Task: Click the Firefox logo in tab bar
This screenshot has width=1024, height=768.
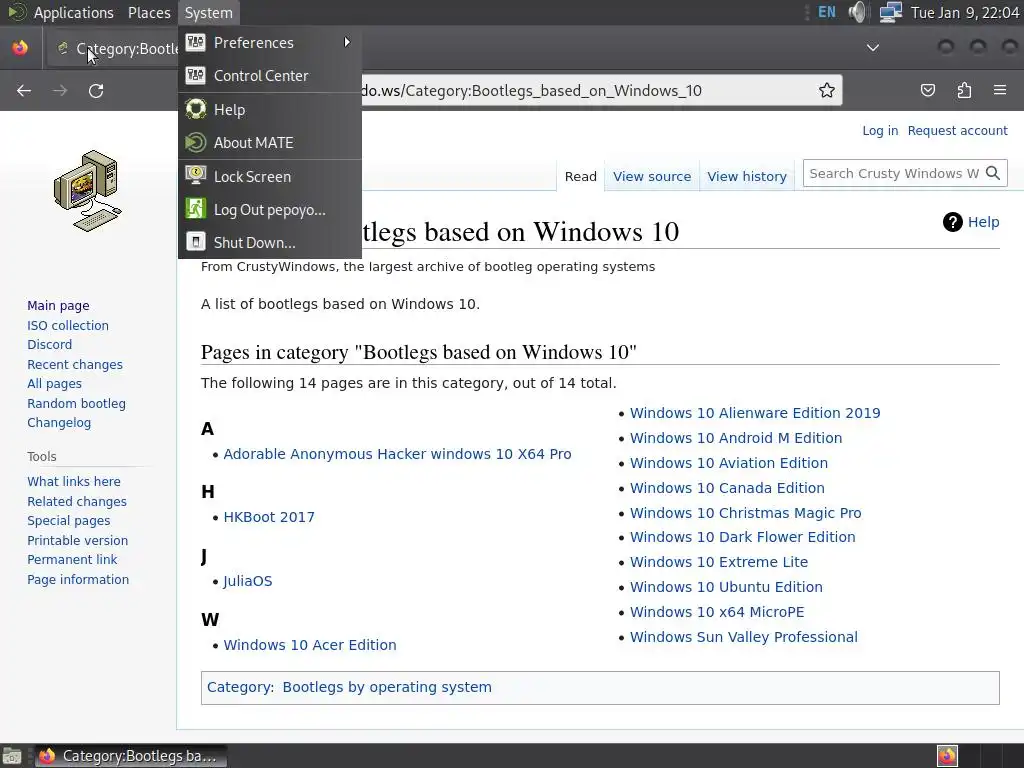Action: 20,48
